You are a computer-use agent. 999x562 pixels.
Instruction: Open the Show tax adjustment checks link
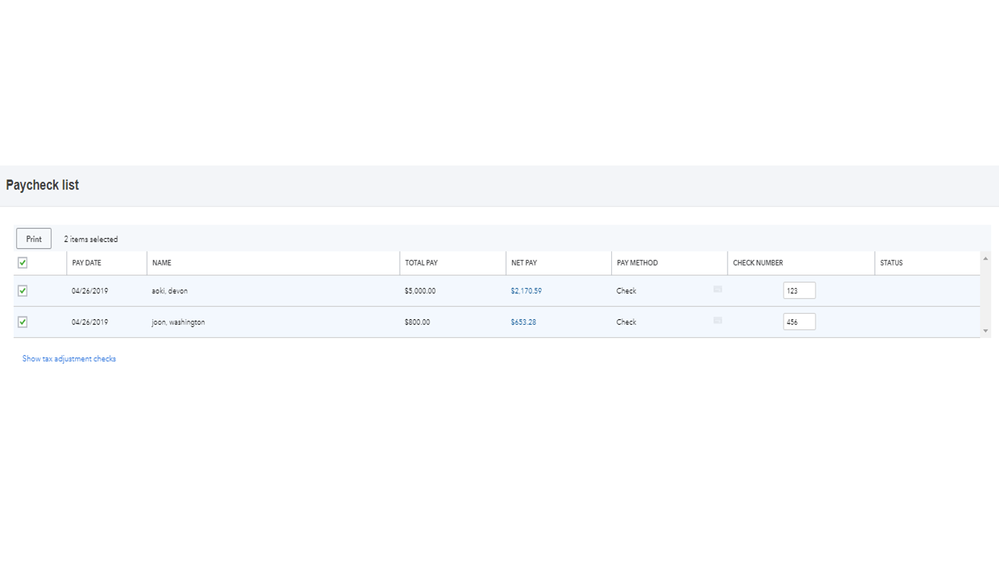[69, 358]
